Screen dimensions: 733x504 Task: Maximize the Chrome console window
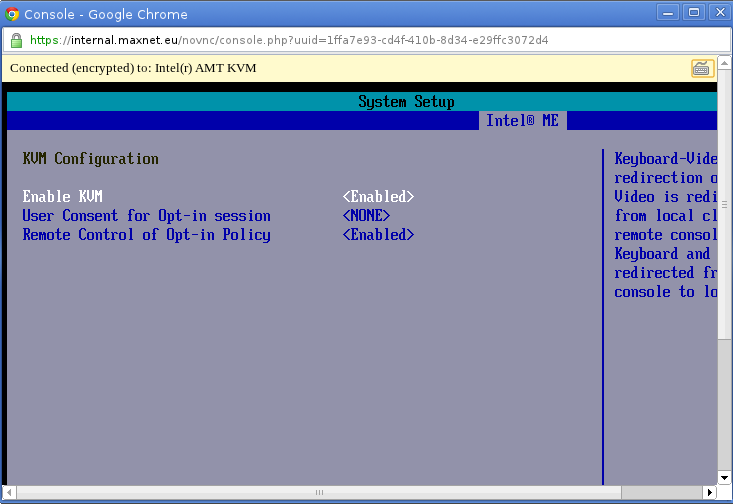(694, 12)
